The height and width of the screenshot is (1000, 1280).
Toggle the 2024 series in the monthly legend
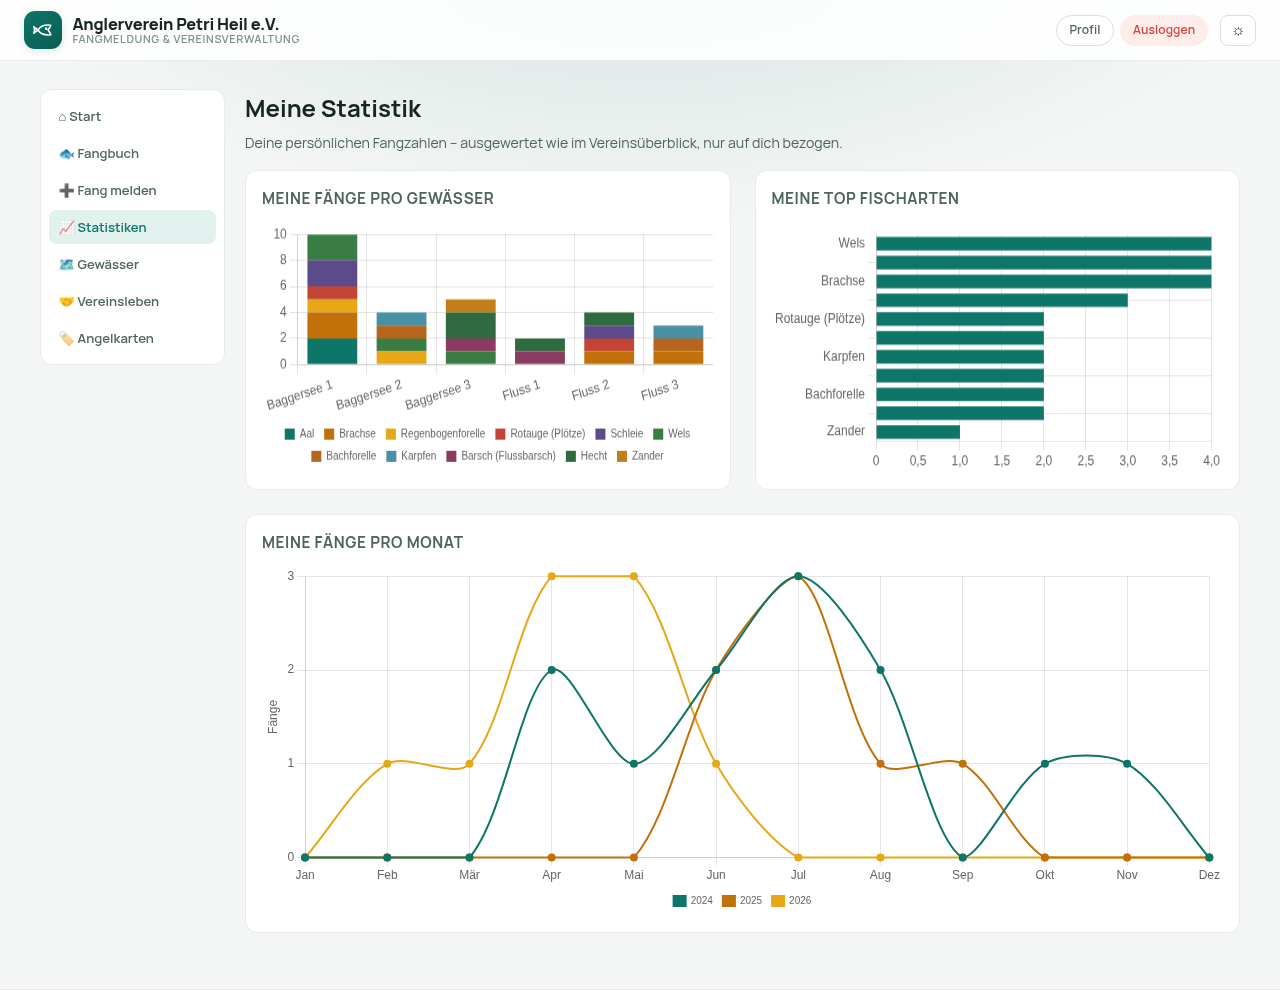pyautogui.click(x=693, y=901)
